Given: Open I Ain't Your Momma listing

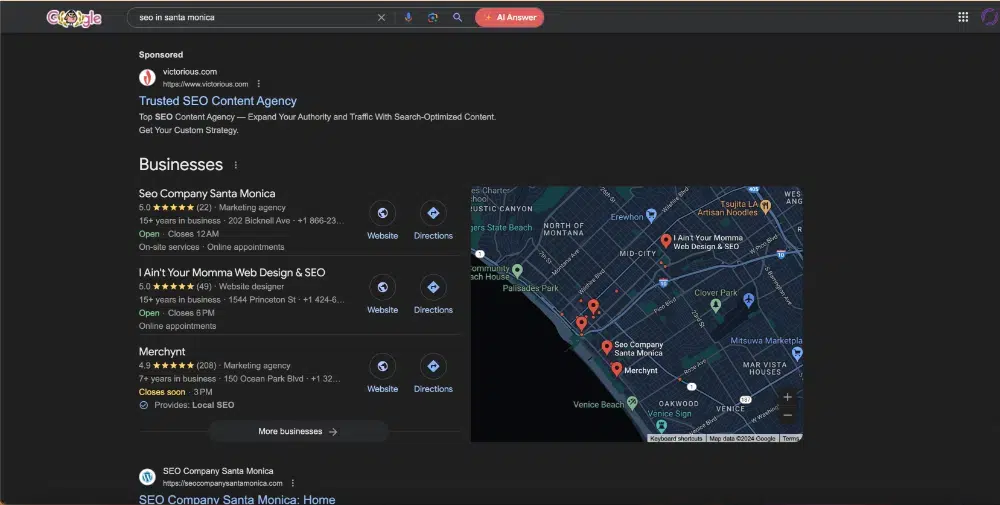Looking at the screenshot, I should [232, 272].
